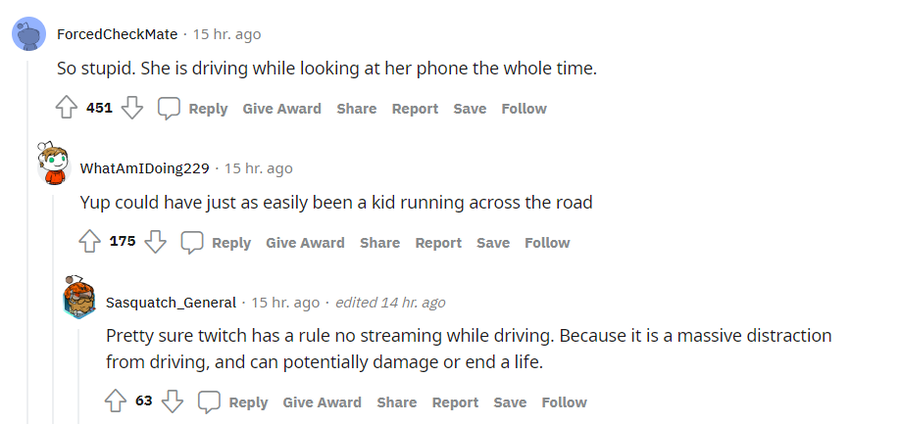
Task: Visit Sasquatch_General username link
Action: [171, 302]
